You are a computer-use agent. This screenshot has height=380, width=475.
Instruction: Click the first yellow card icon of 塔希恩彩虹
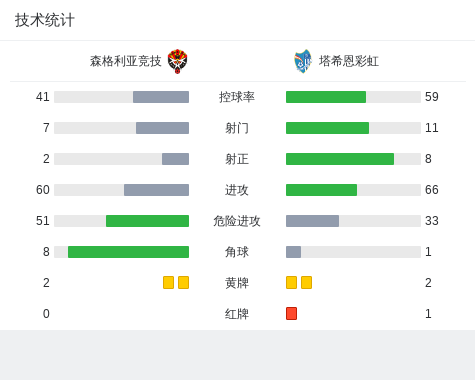[291, 283]
